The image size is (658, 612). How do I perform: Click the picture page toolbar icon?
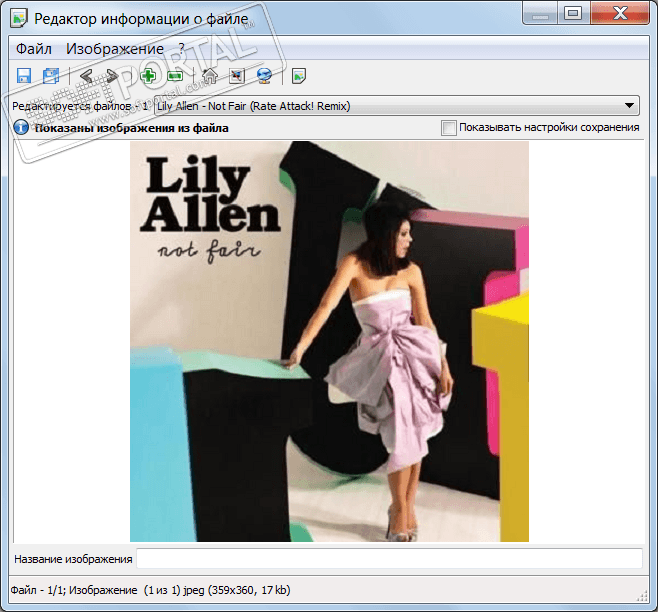click(299, 76)
